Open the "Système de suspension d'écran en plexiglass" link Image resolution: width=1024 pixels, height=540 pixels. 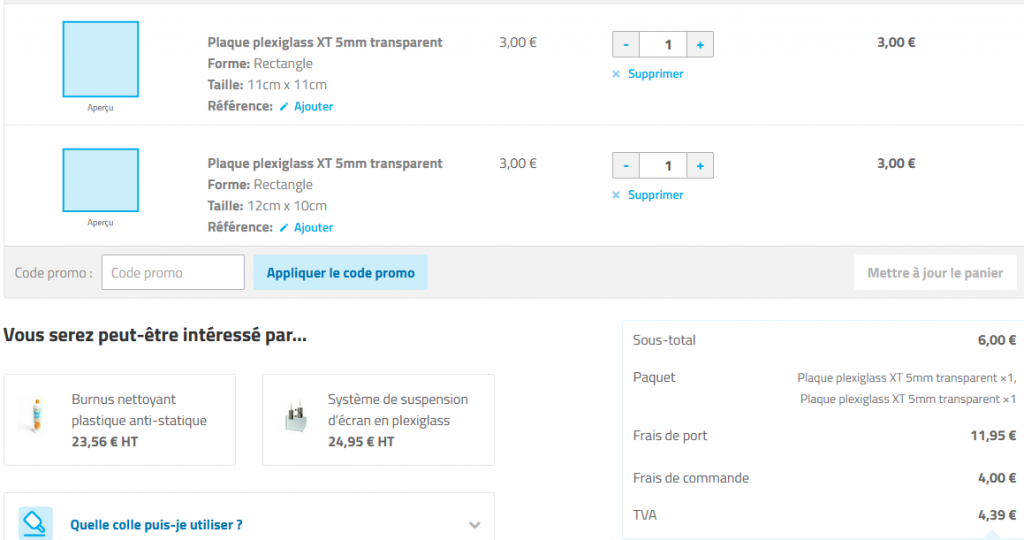[x=397, y=410]
